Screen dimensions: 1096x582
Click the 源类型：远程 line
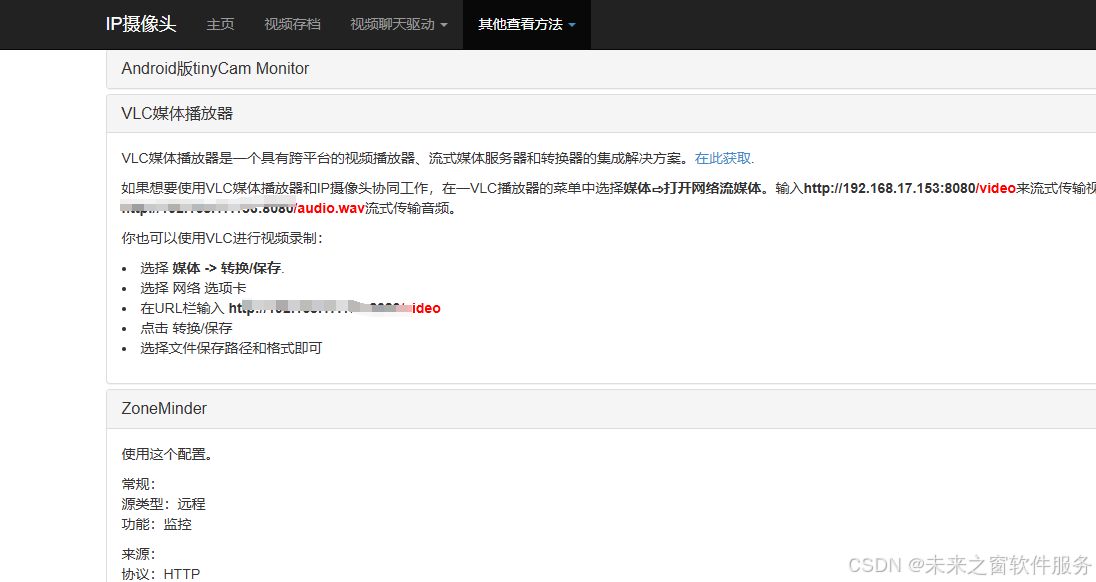pyautogui.click(x=164, y=504)
